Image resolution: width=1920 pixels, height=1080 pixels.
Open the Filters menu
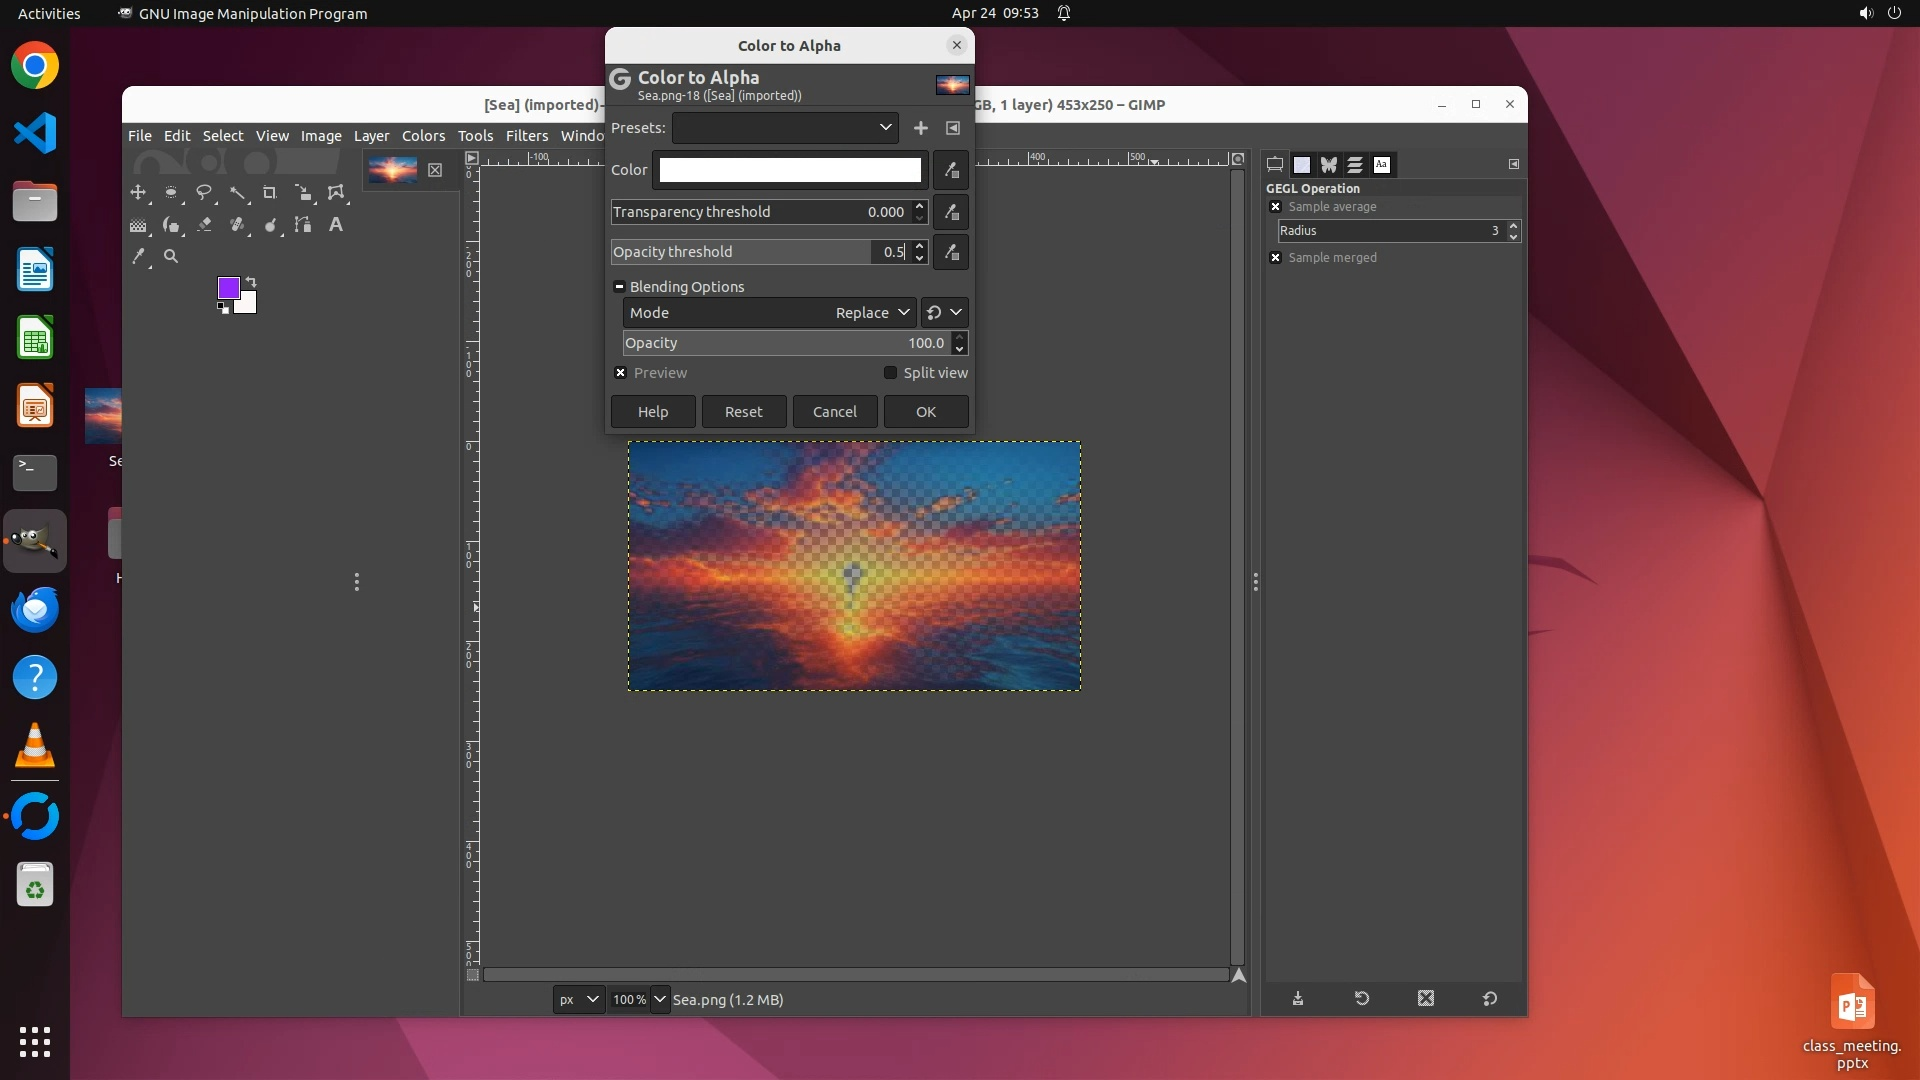(526, 136)
